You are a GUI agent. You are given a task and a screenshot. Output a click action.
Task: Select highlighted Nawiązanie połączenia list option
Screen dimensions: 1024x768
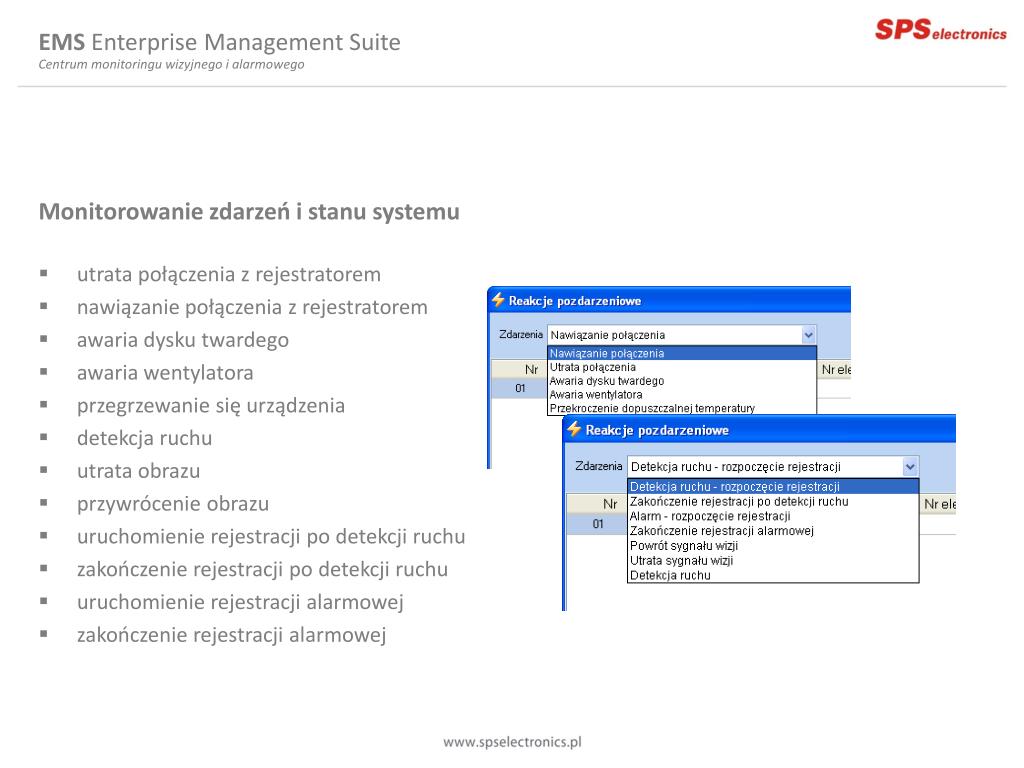[682, 353]
